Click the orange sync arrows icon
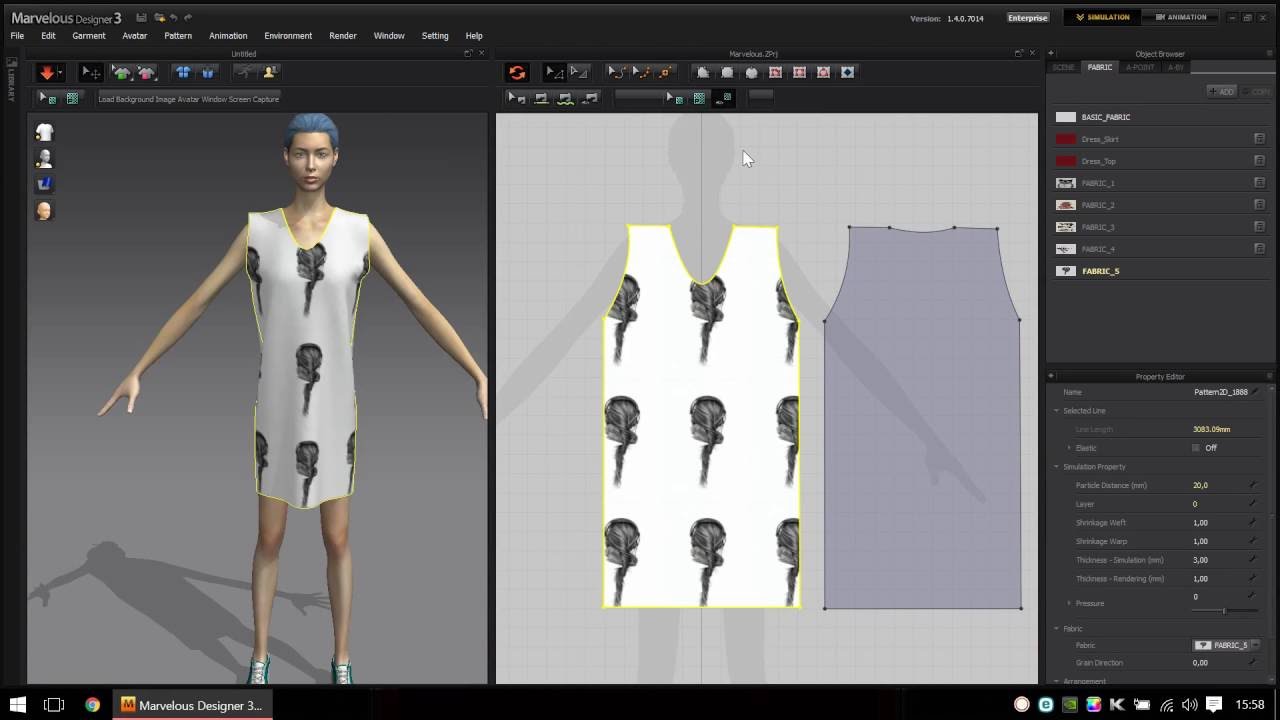Screen dimensions: 1280x720 pos(517,73)
